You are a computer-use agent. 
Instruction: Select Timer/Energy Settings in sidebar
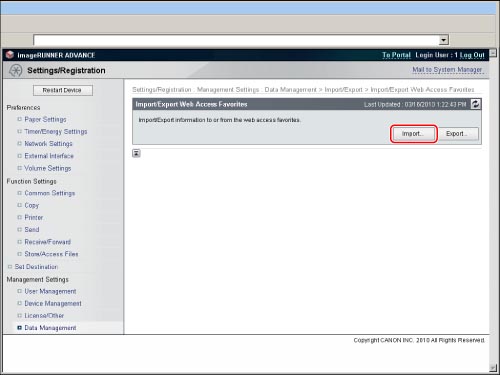tap(56, 132)
